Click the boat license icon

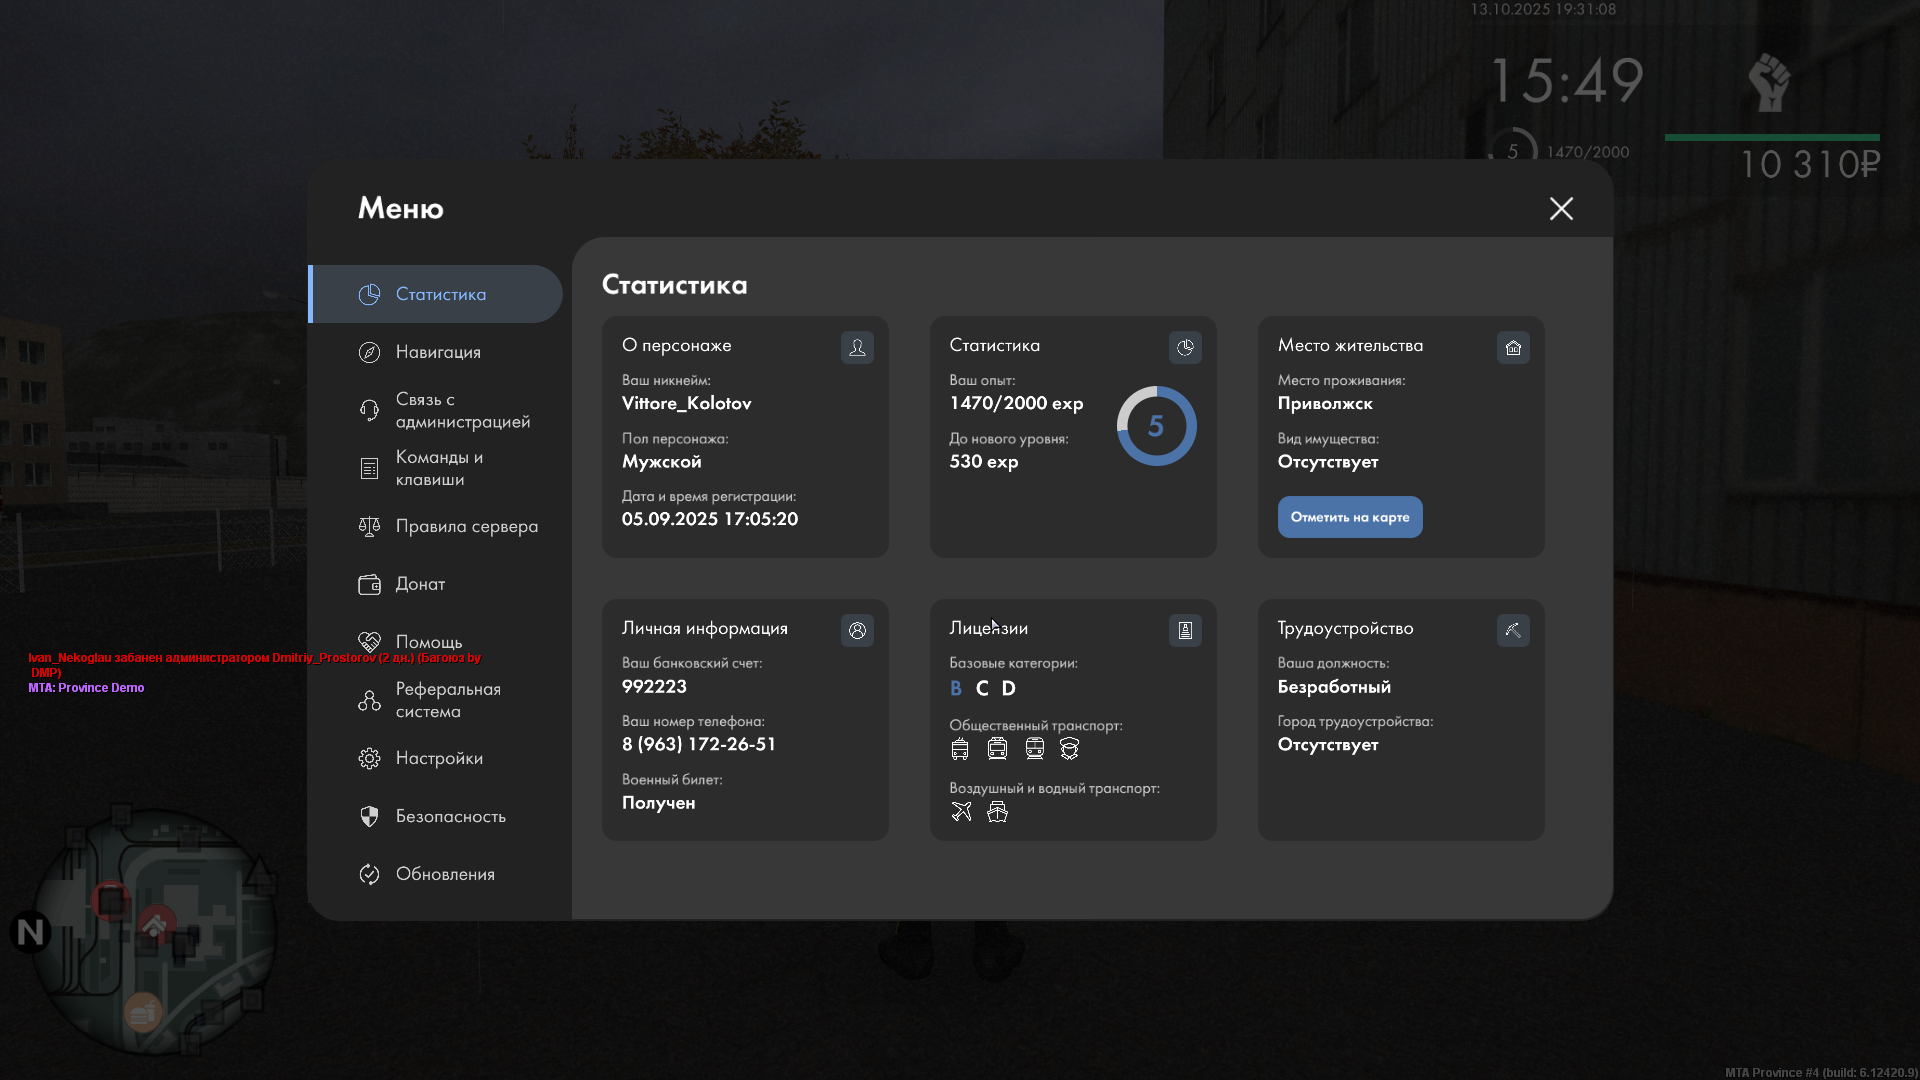pos(997,811)
